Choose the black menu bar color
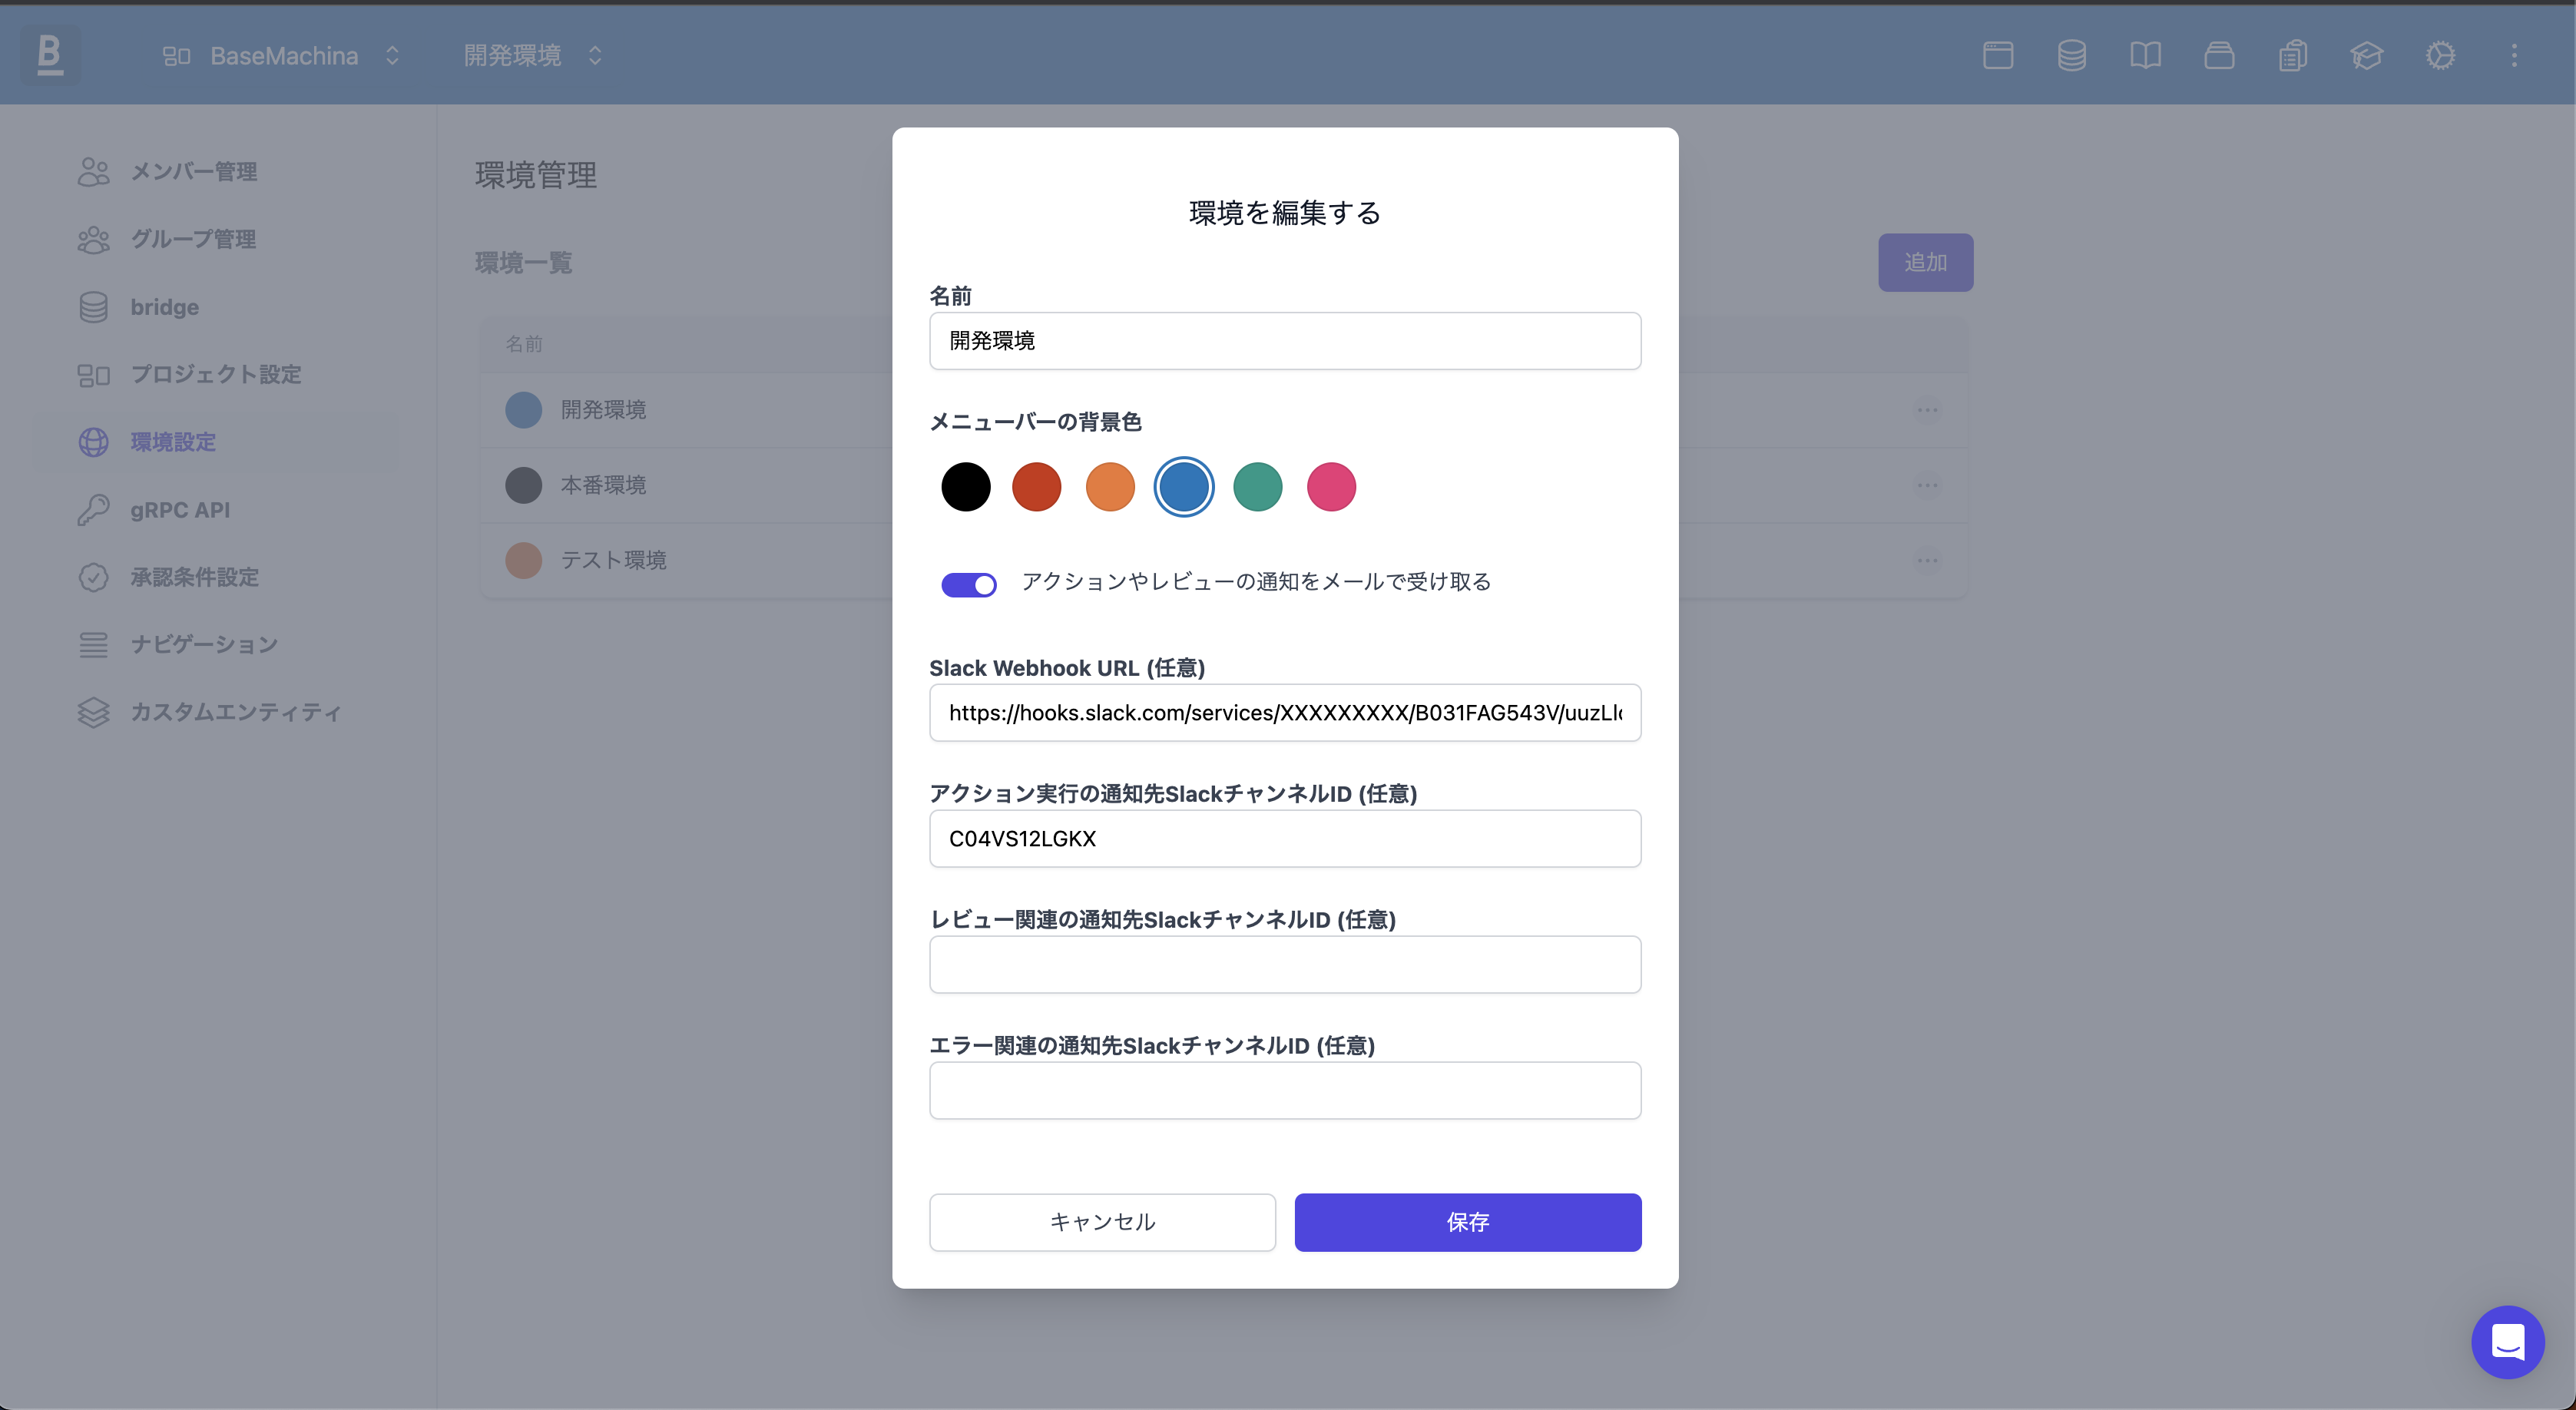Screen dimensions: 2576x1410 click(965, 487)
